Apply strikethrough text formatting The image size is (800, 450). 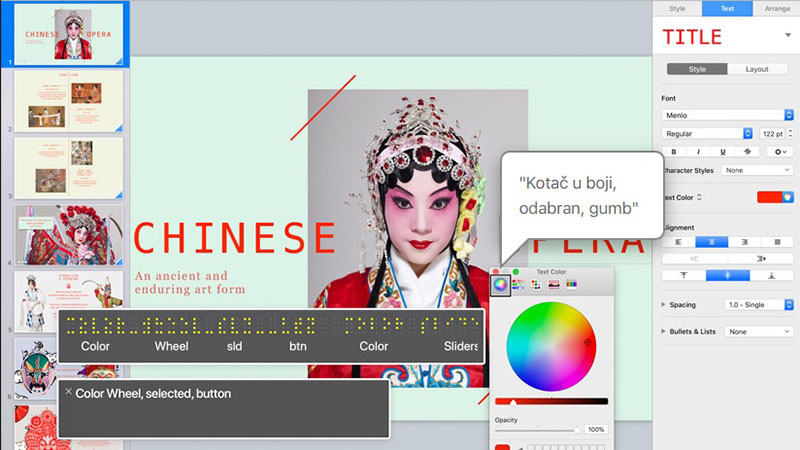click(747, 152)
